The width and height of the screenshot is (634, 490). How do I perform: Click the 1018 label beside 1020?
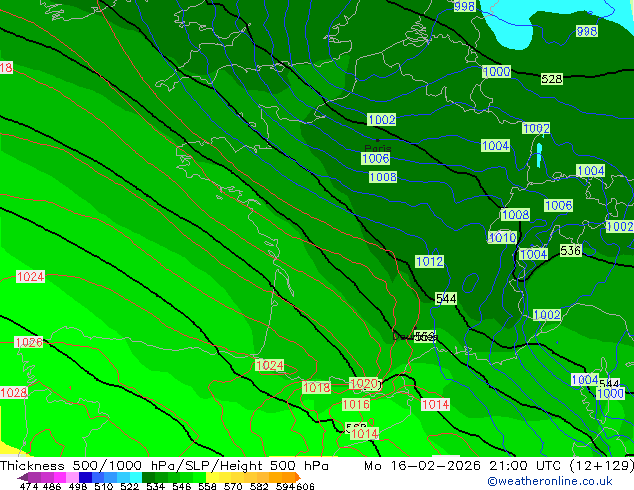click(x=317, y=388)
